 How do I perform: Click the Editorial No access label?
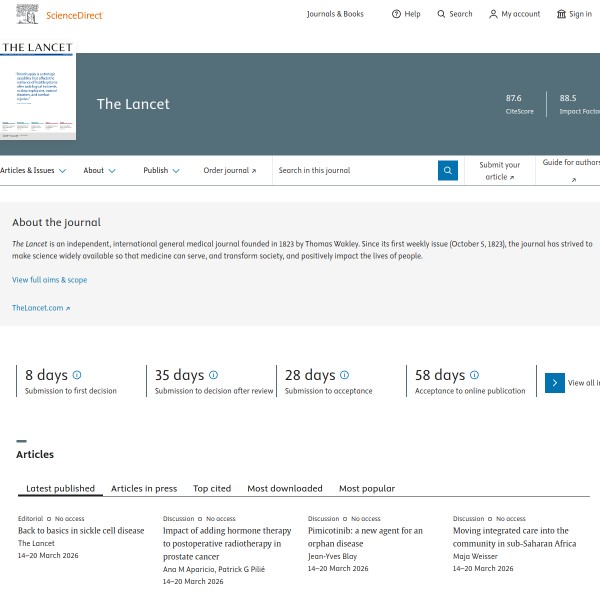(51, 518)
